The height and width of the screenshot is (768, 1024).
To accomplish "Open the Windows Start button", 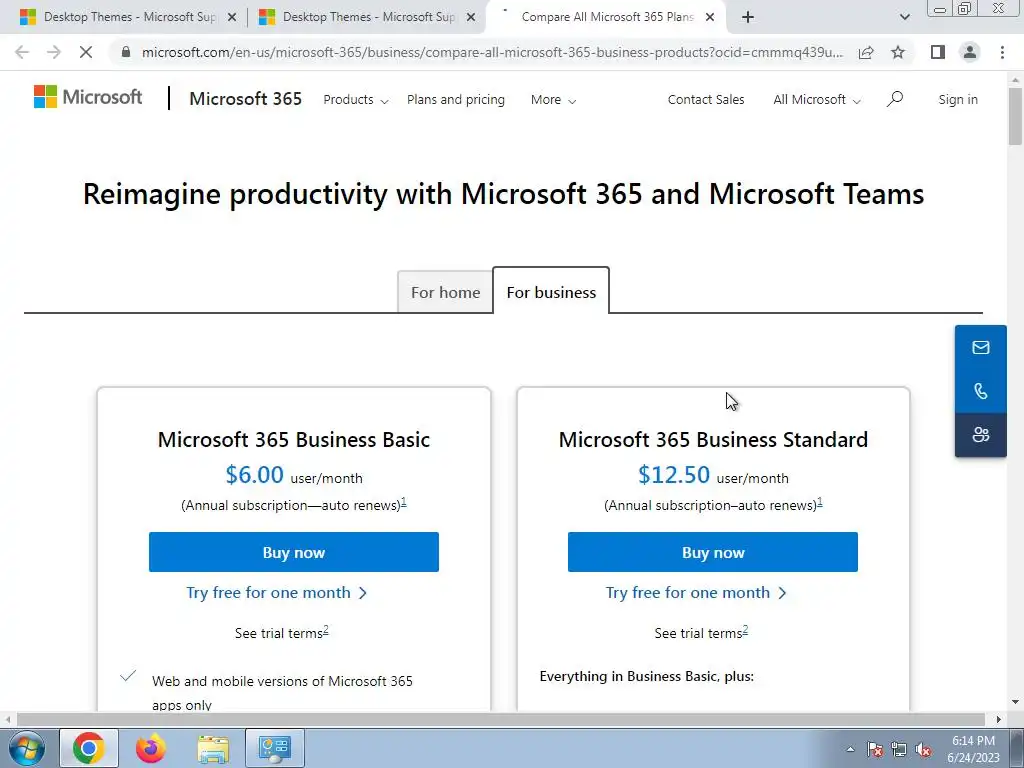I will [x=25, y=748].
